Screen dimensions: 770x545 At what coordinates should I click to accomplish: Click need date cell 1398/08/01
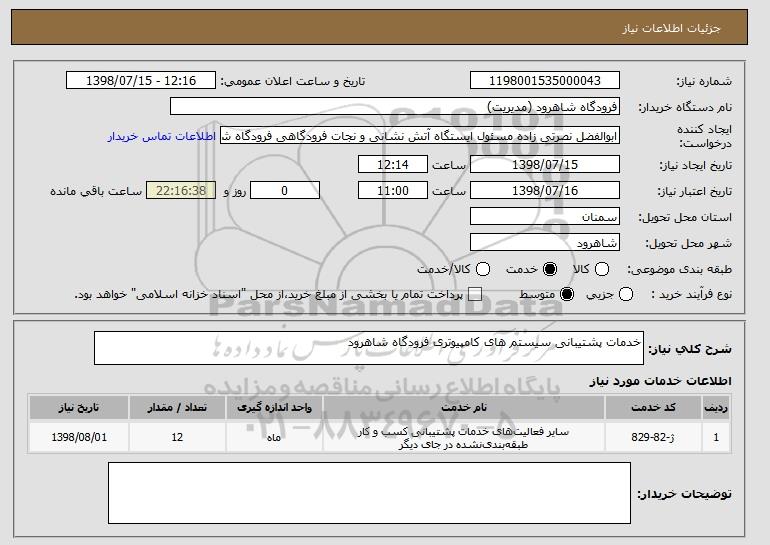coord(79,437)
